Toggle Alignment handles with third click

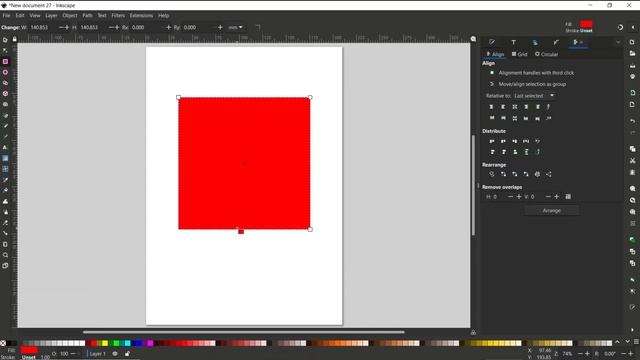(x=492, y=73)
